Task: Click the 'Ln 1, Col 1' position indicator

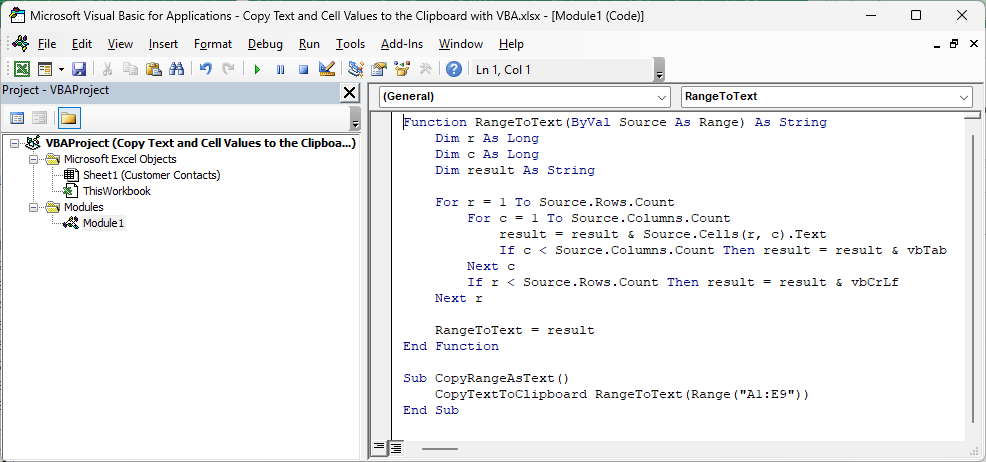Action: point(504,70)
